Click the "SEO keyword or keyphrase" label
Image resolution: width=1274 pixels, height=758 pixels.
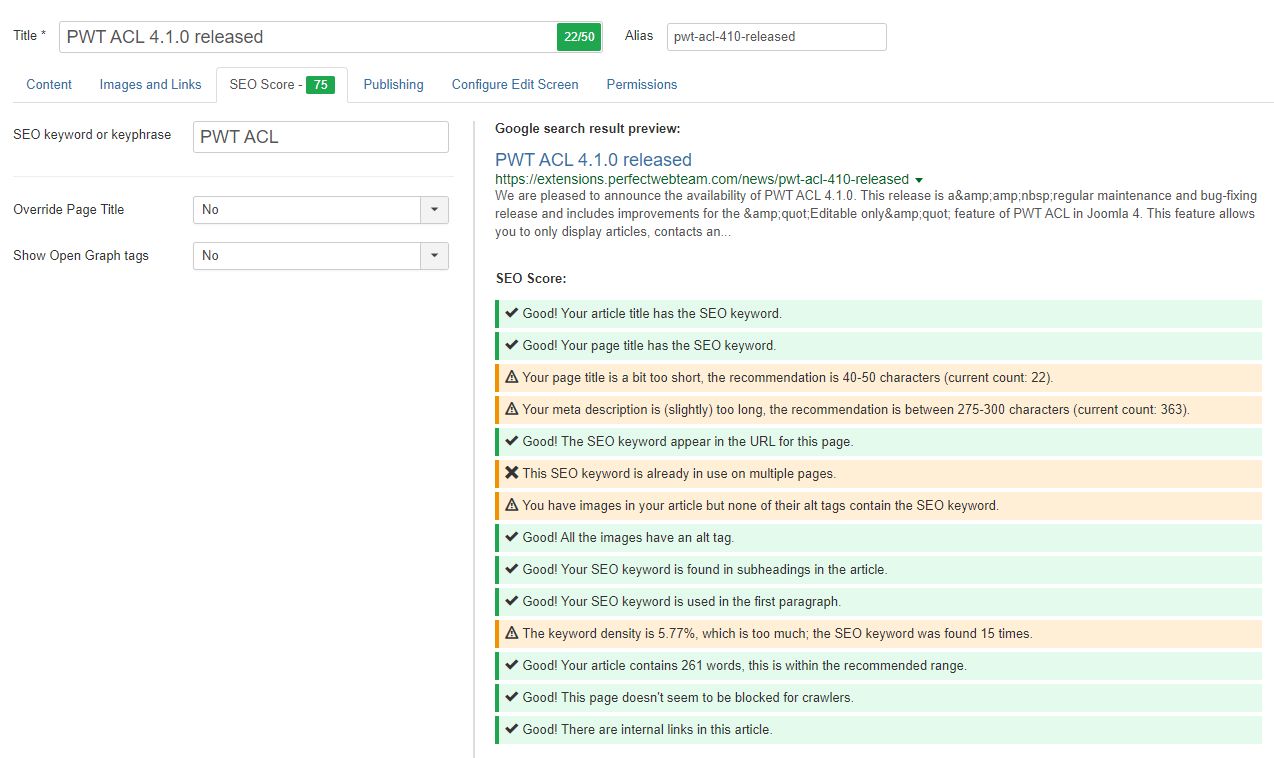pos(92,135)
